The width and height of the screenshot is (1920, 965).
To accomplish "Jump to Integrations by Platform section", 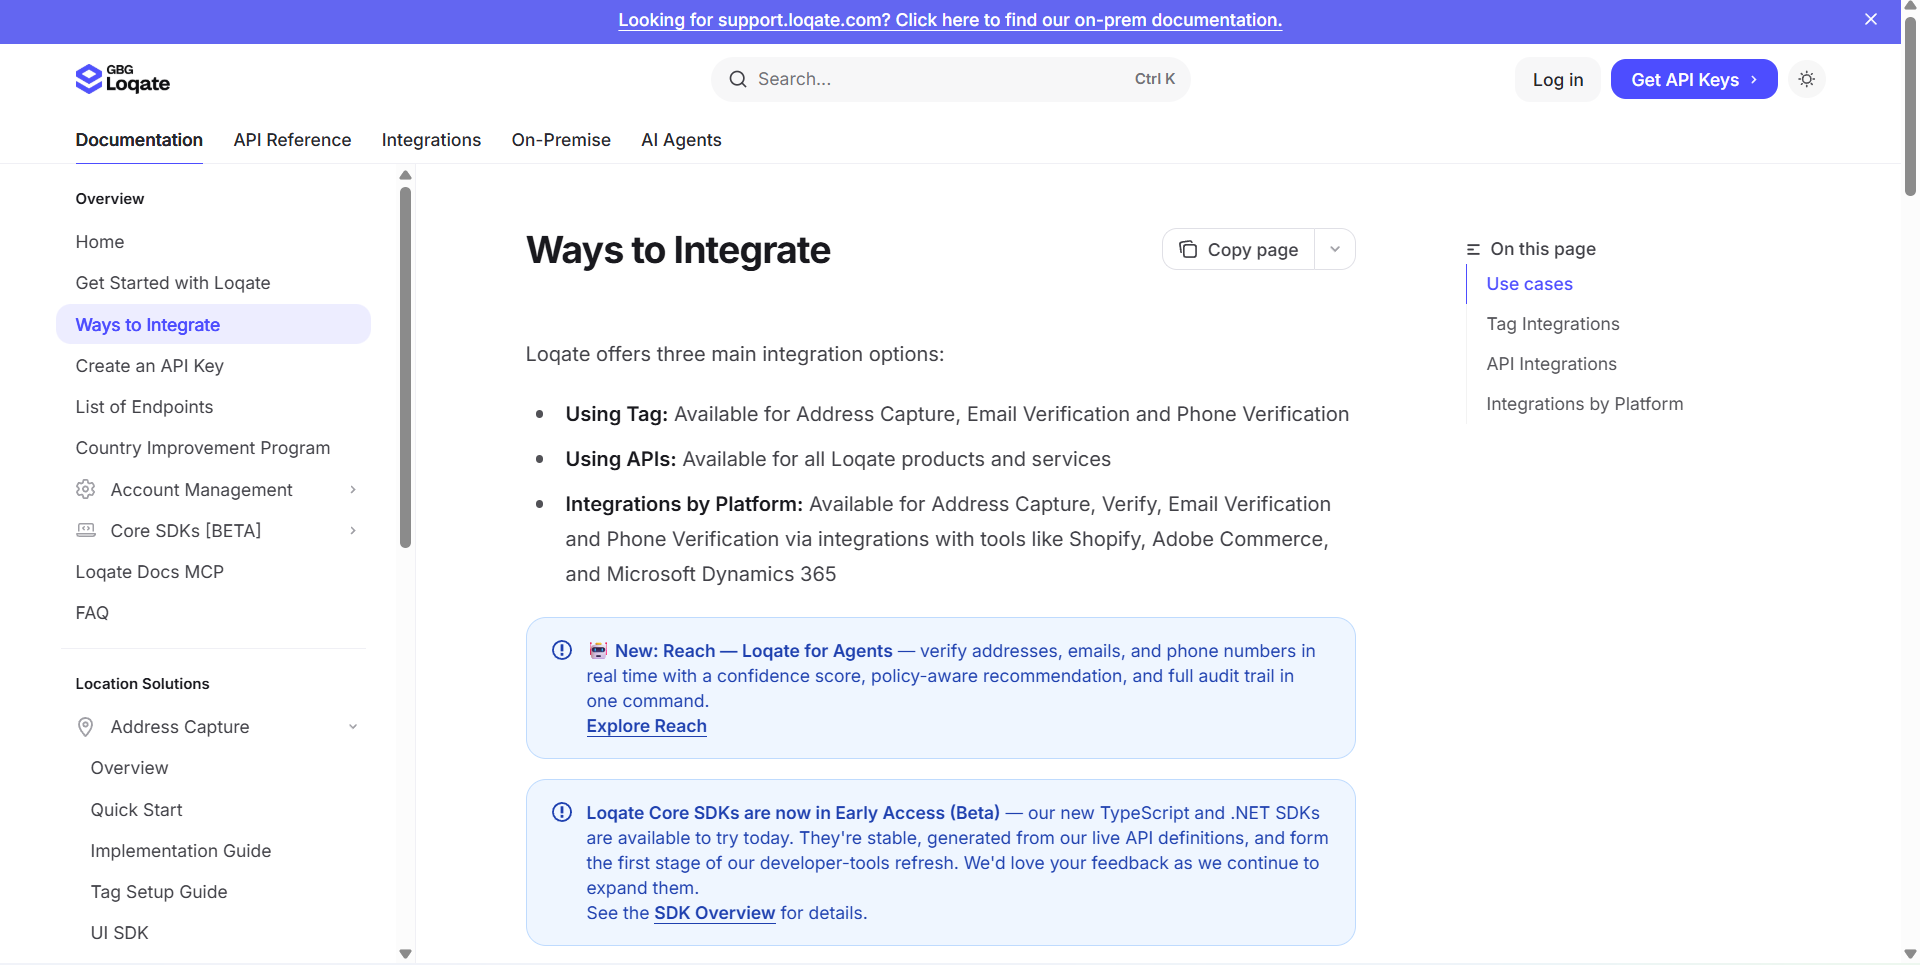I will pos(1584,404).
